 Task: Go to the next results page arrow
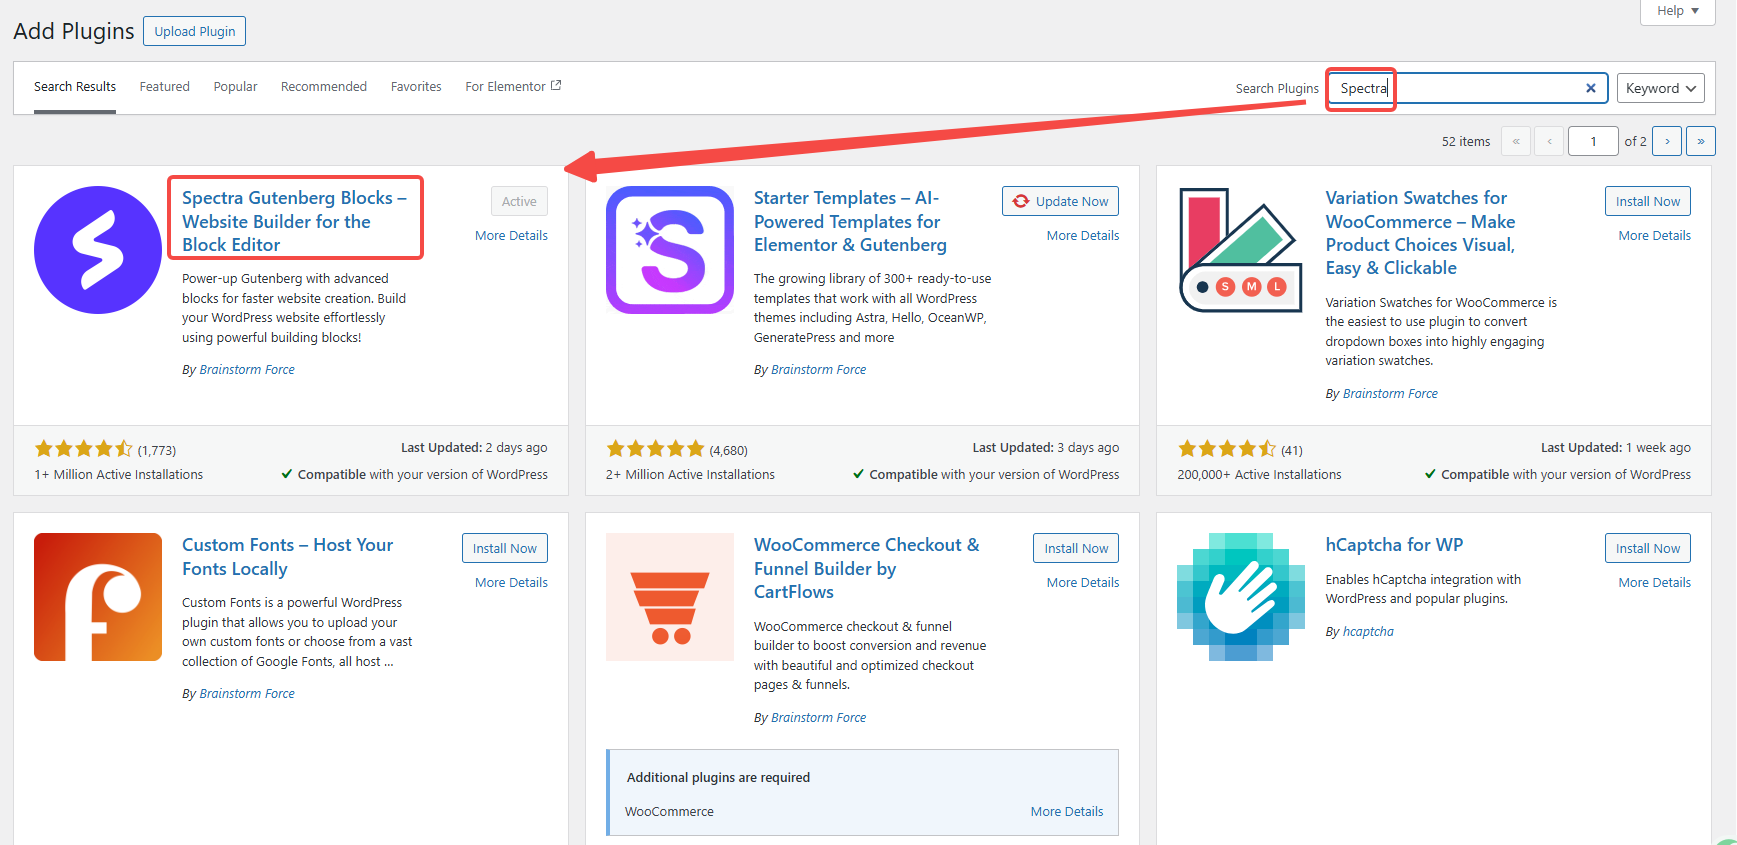point(1667,141)
